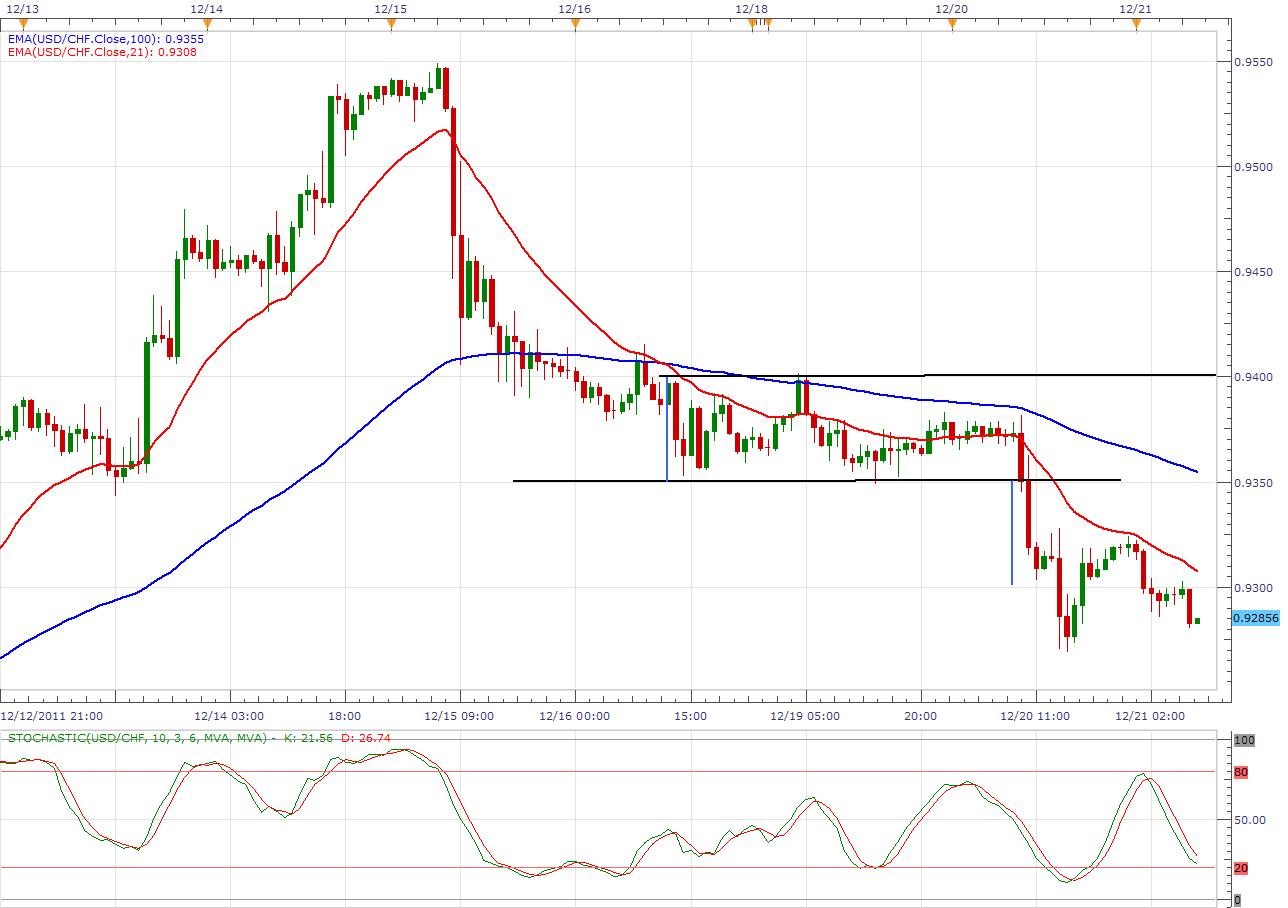
Task: Click the stochastic 100 level label
Action: pos(1243,740)
